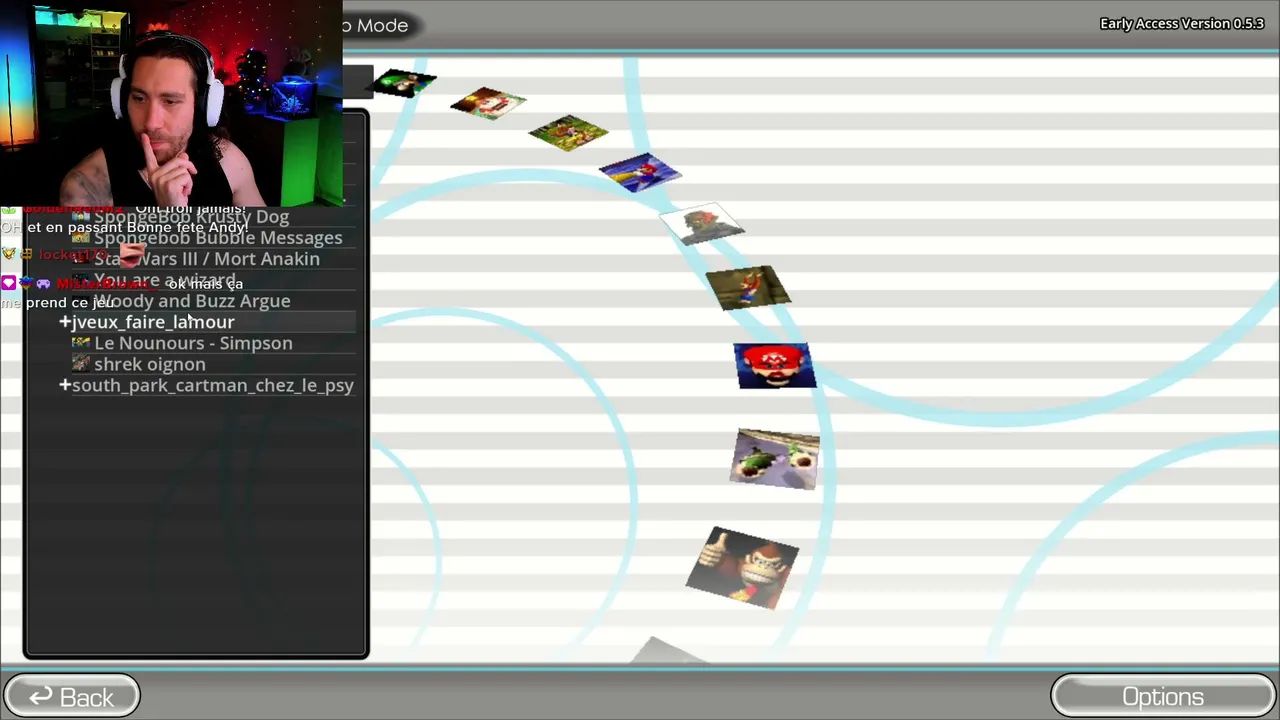Select the Spongebob Bubble Messages entry
The height and width of the screenshot is (720, 1280).
click(218, 238)
